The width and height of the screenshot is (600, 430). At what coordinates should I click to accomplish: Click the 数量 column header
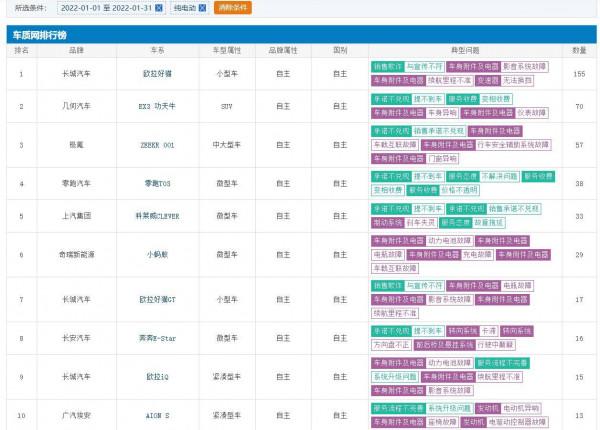click(579, 50)
